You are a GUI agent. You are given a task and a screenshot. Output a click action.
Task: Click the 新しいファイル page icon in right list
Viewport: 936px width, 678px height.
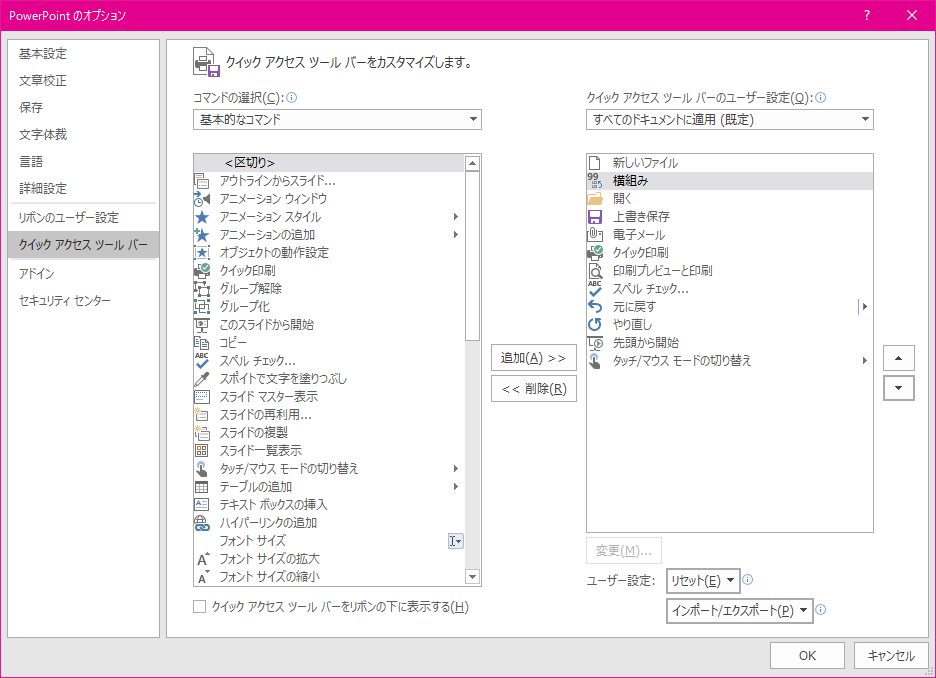[595, 163]
